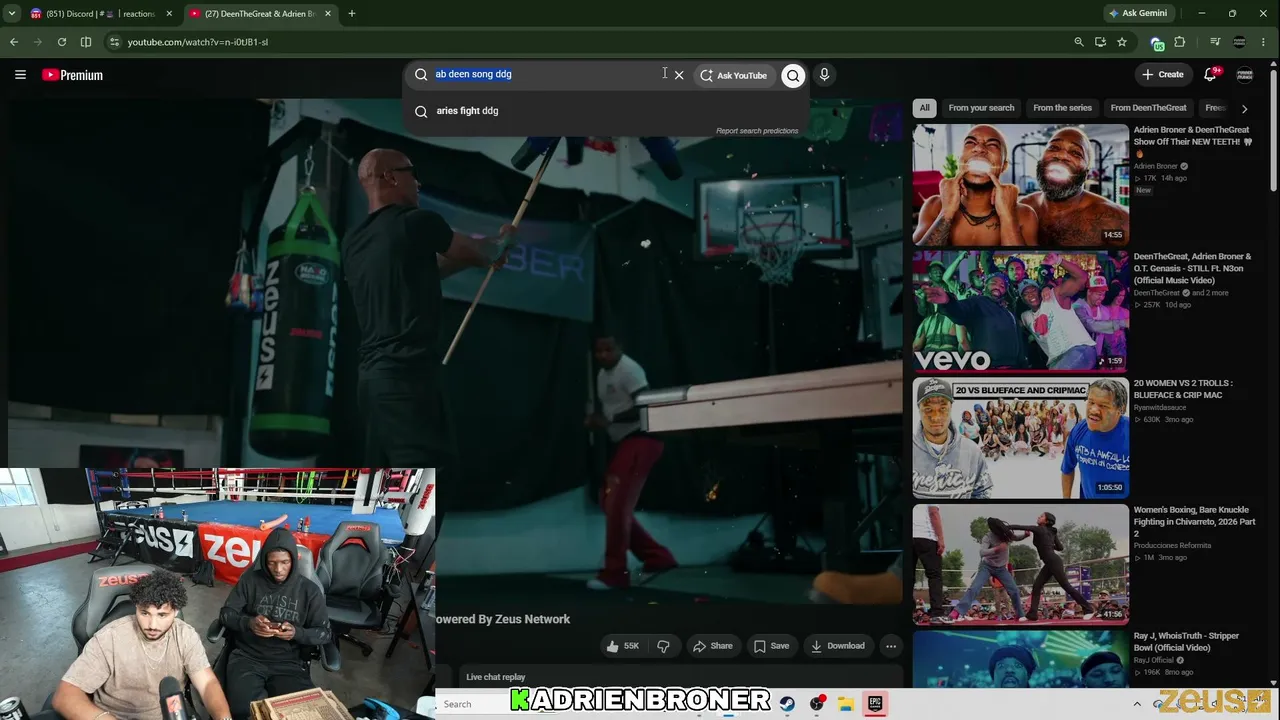Start voice search with the microphone
Viewport: 1280px width, 720px height.
pos(824,75)
